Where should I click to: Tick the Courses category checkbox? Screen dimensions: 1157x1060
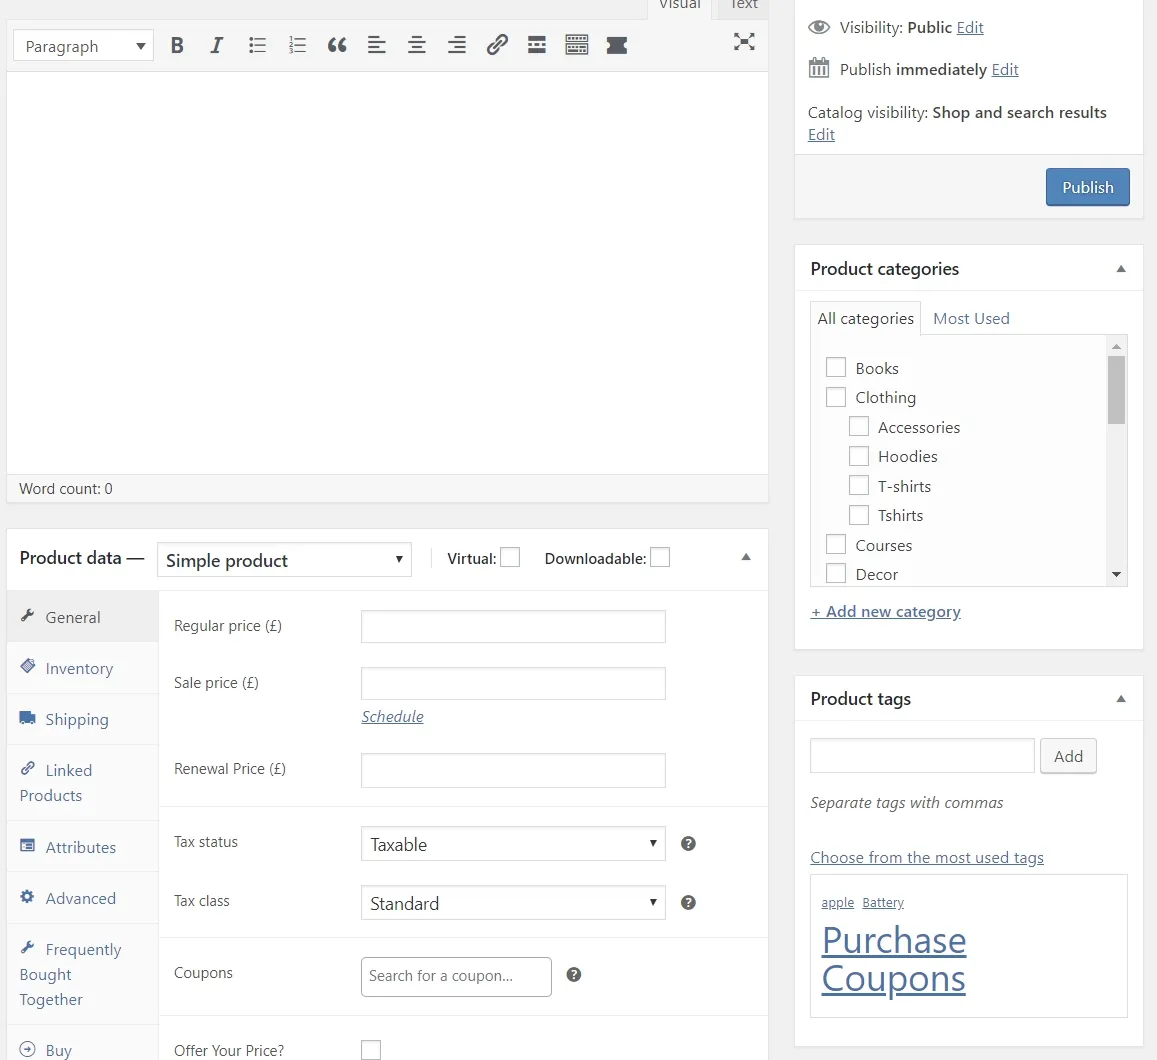[x=835, y=544]
